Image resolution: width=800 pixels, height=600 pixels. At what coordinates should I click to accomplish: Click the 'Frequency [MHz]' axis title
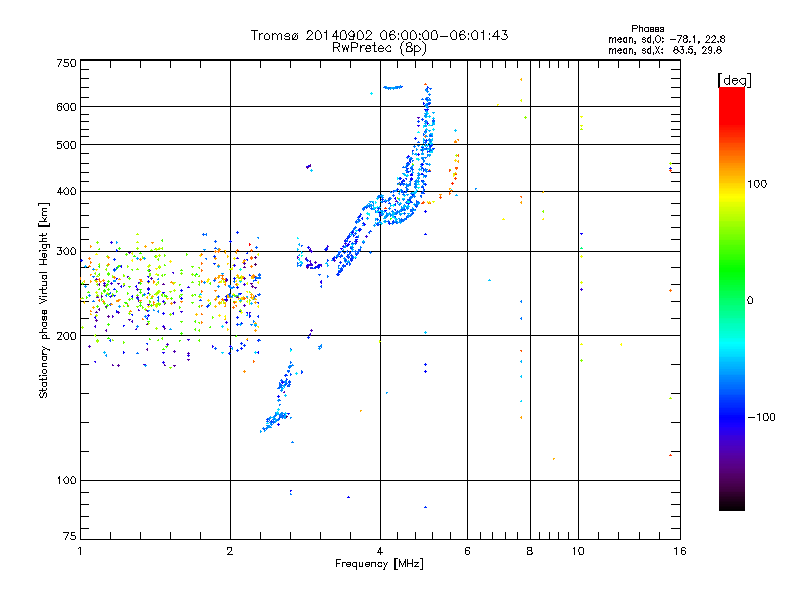coord(379,564)
